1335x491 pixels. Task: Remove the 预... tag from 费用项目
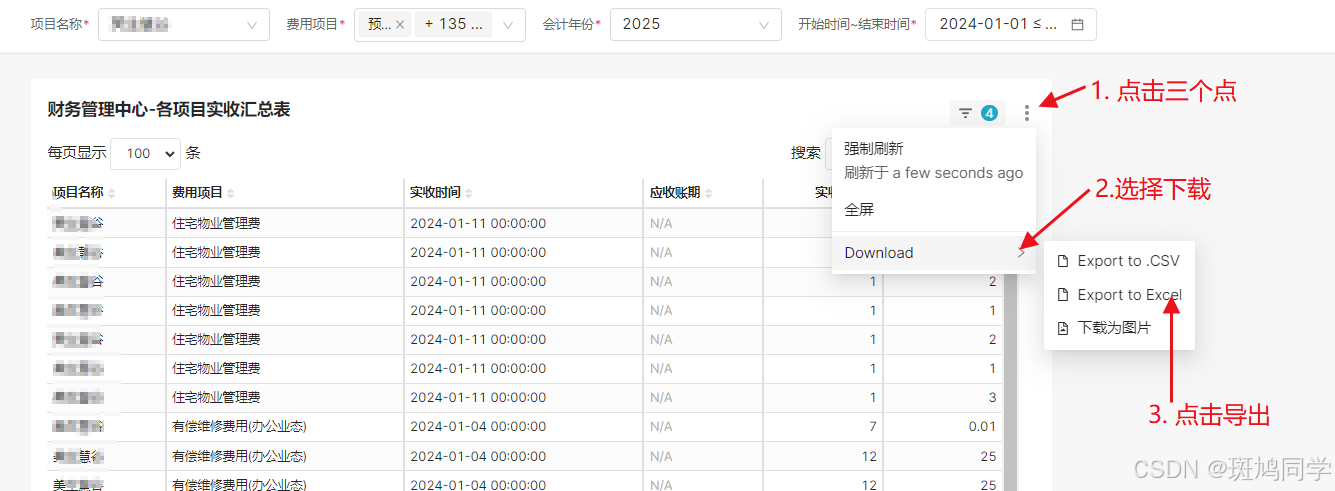pos(400,25)
